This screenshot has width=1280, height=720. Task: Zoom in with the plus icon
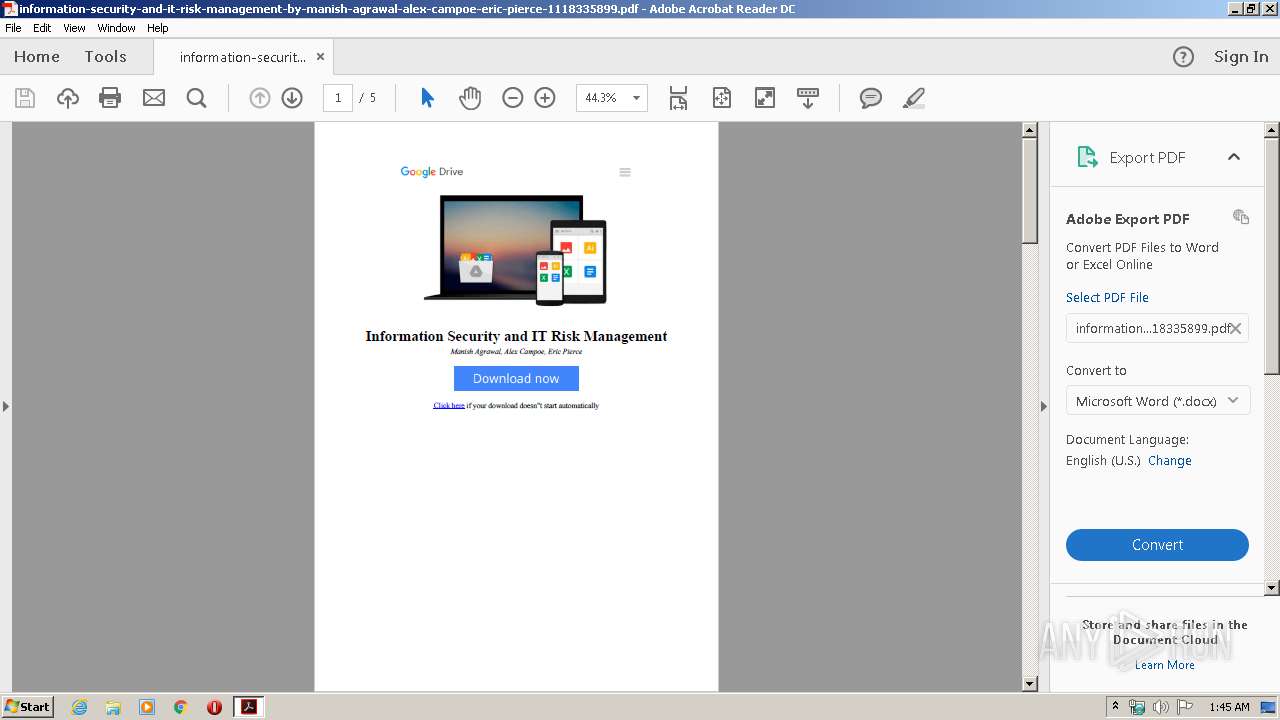pyautogui.click(x=545, y=98)
